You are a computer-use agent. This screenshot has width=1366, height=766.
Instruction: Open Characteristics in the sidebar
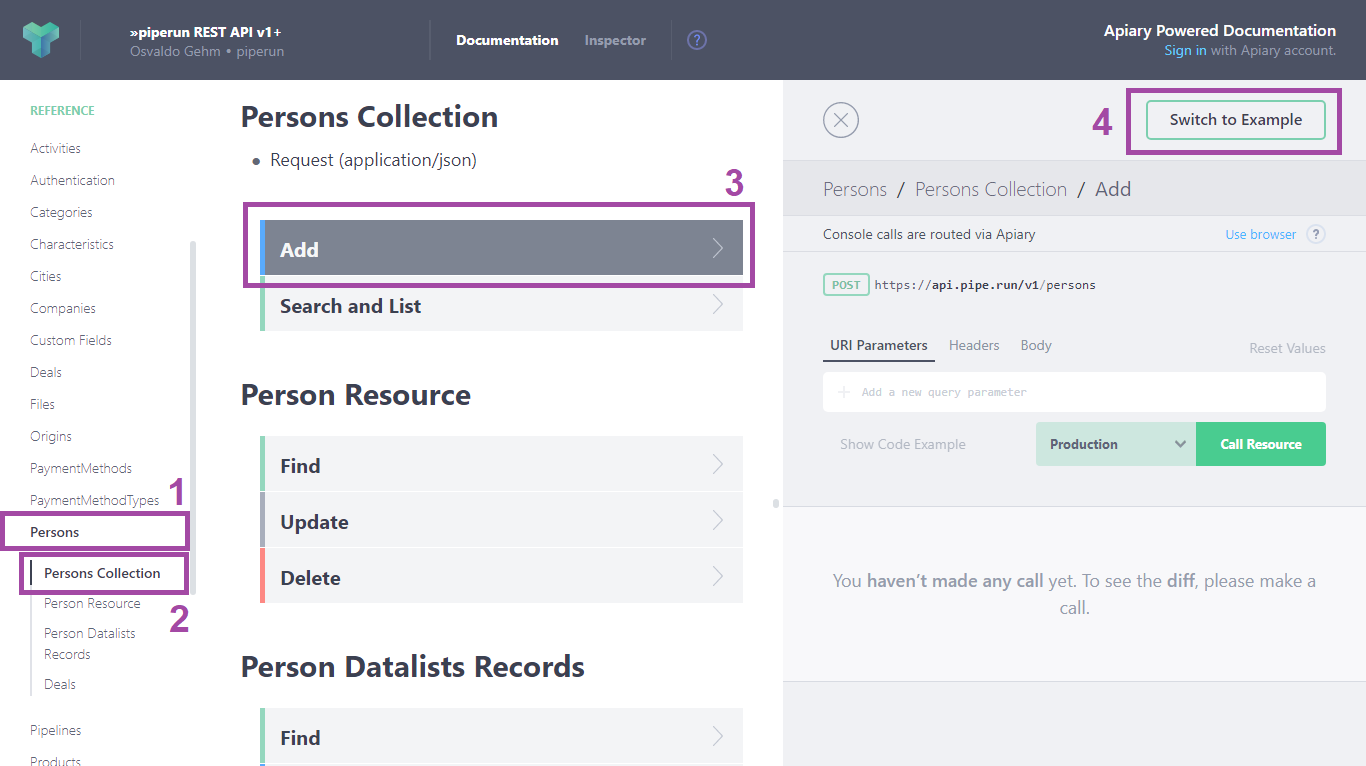coord(72,244)
